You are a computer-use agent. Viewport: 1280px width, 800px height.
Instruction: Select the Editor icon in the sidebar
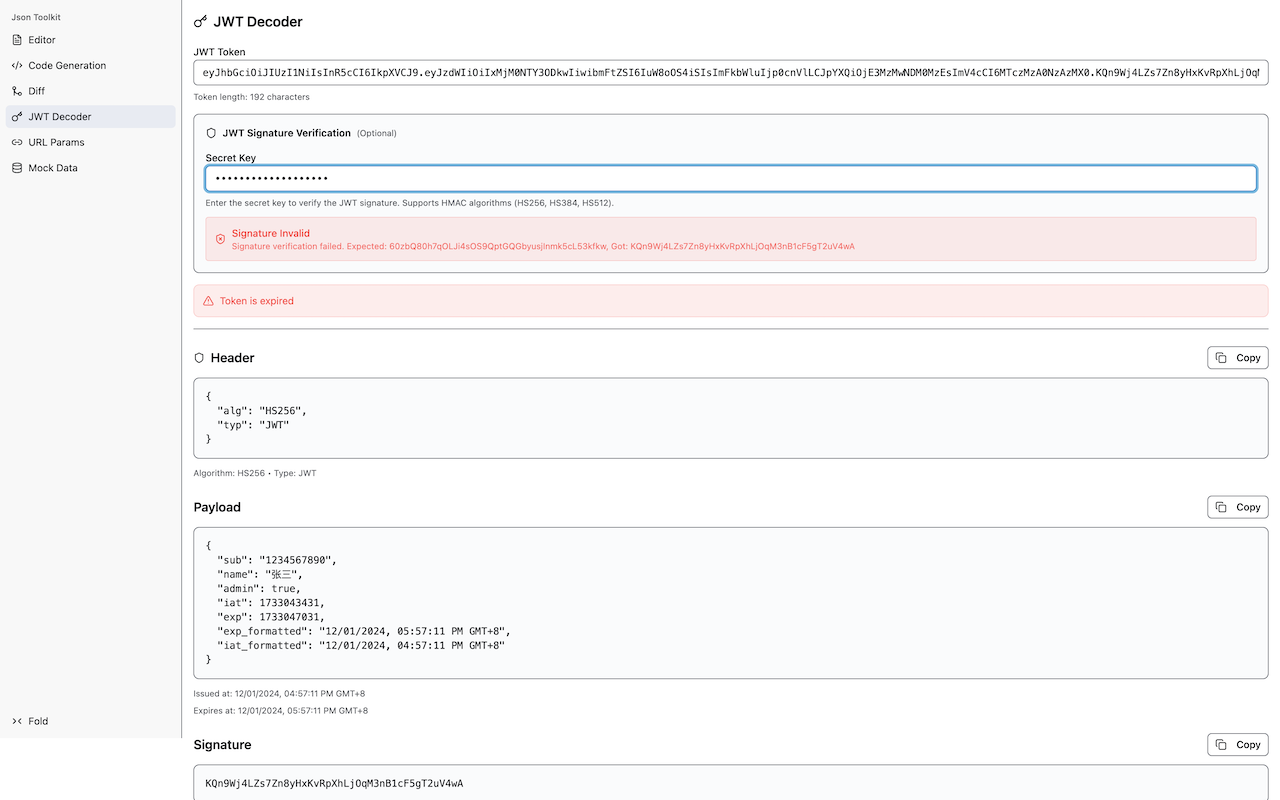[16, 40]
